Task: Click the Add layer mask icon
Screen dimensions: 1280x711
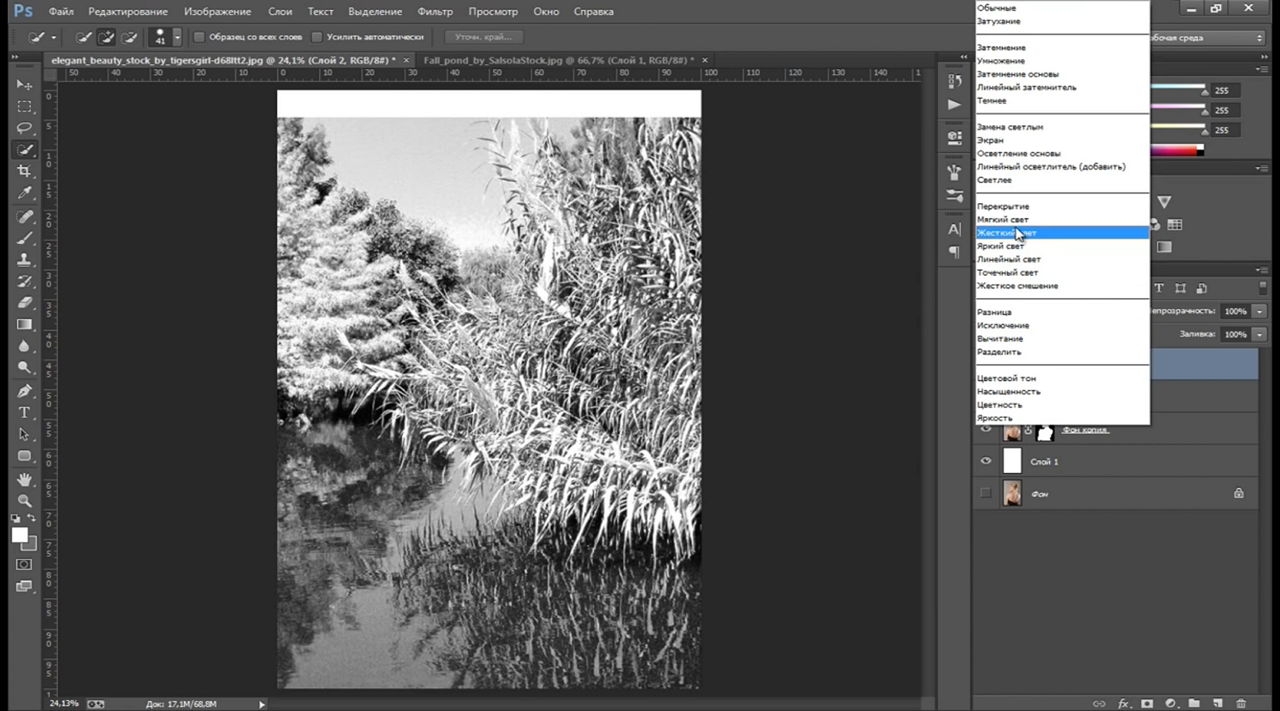Action: pyautogui.click(x=1147, y=703)
